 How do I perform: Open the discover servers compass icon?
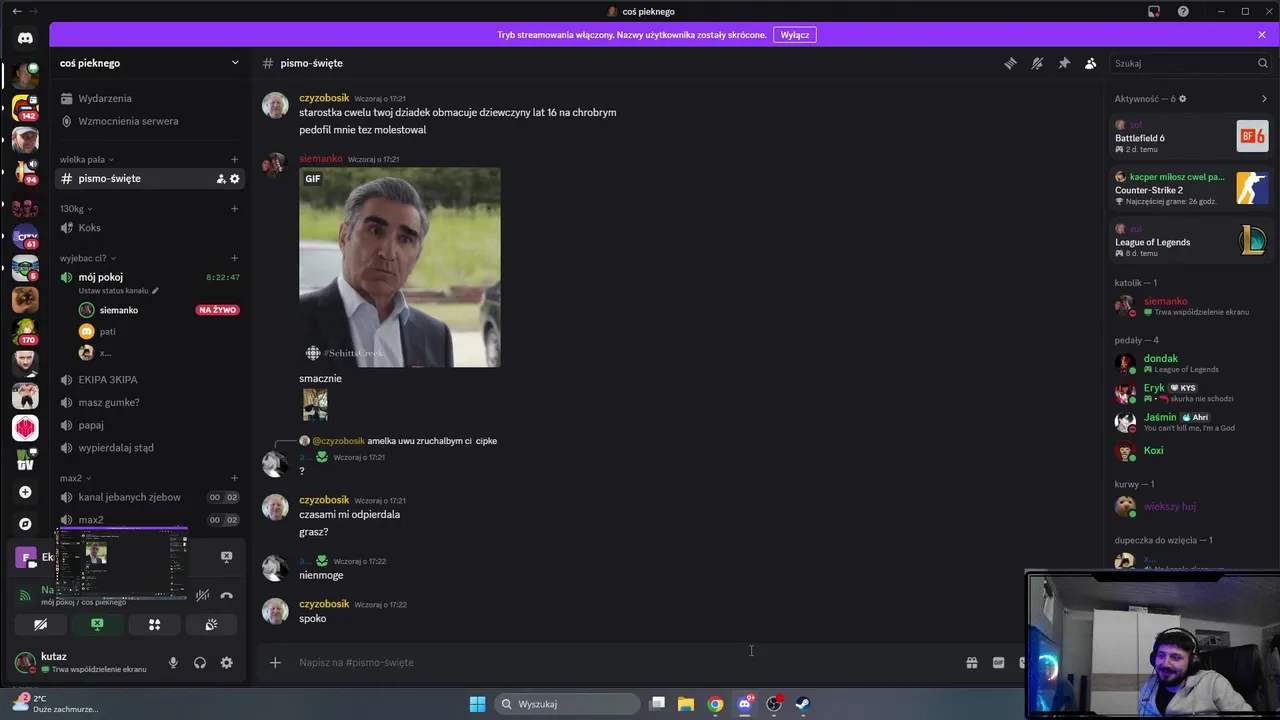coord(25,524)
